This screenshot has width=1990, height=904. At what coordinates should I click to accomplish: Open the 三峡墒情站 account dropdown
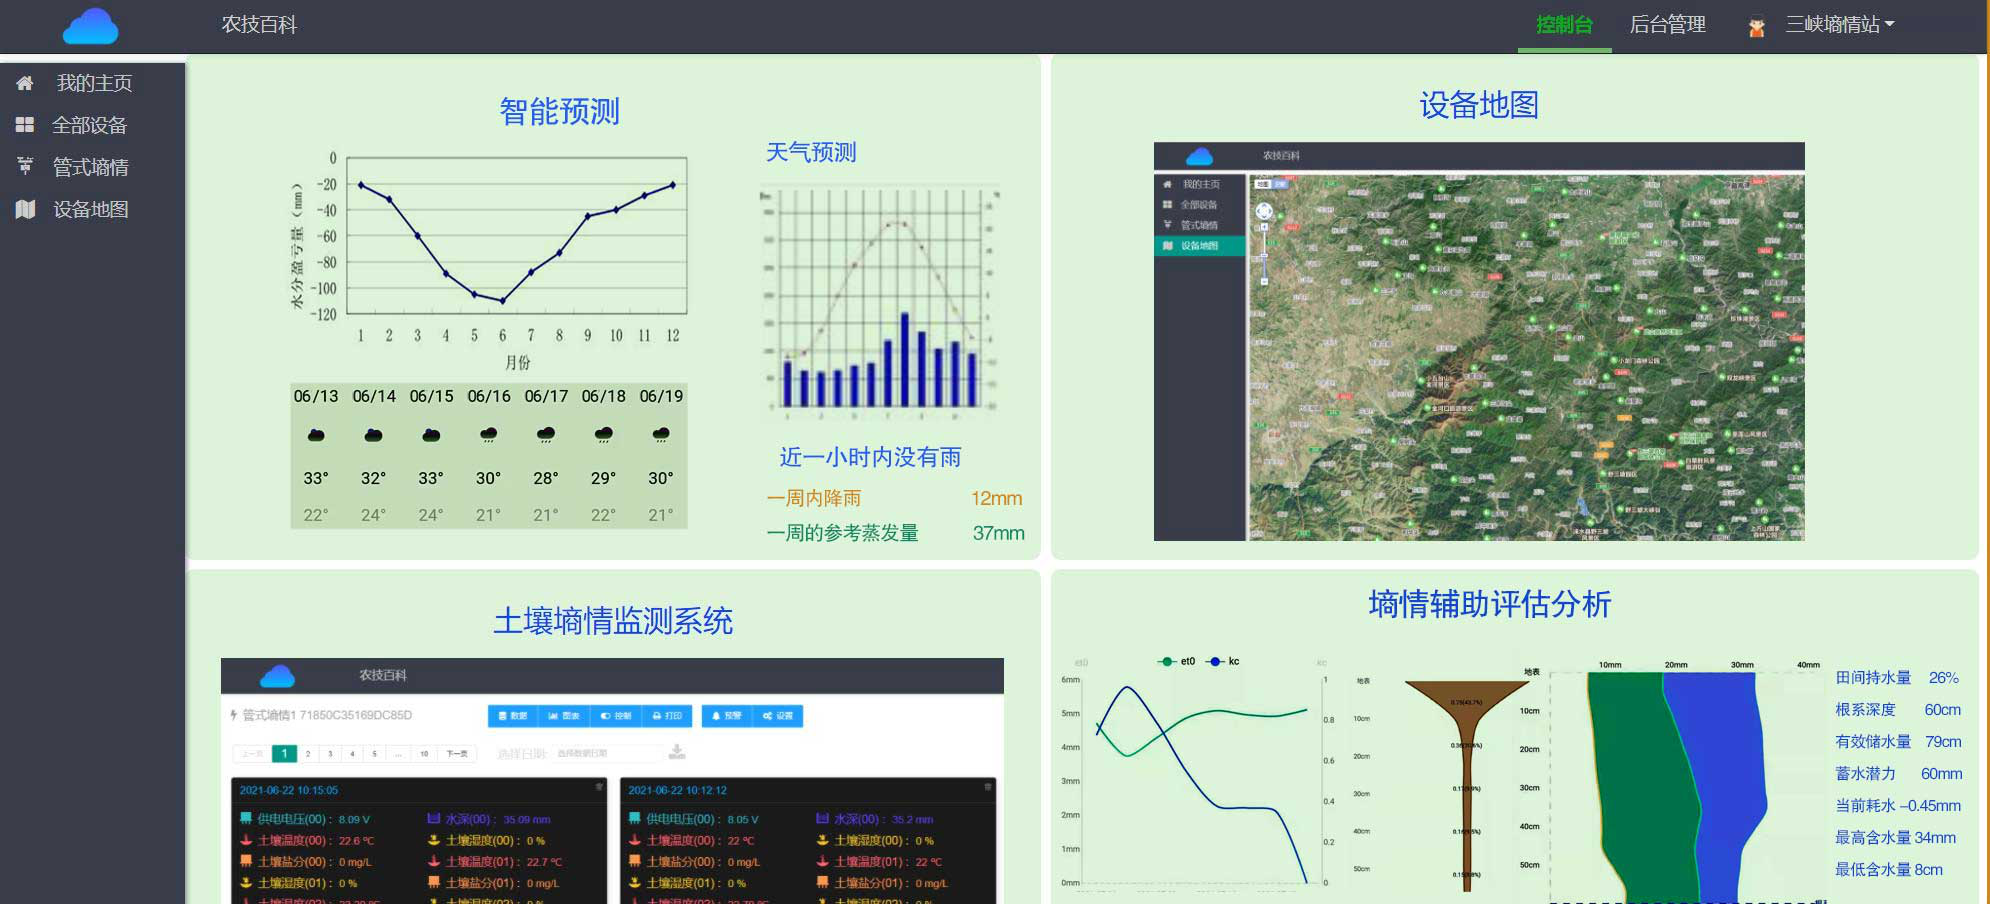pyautogui.click(x=1840, y=25)
